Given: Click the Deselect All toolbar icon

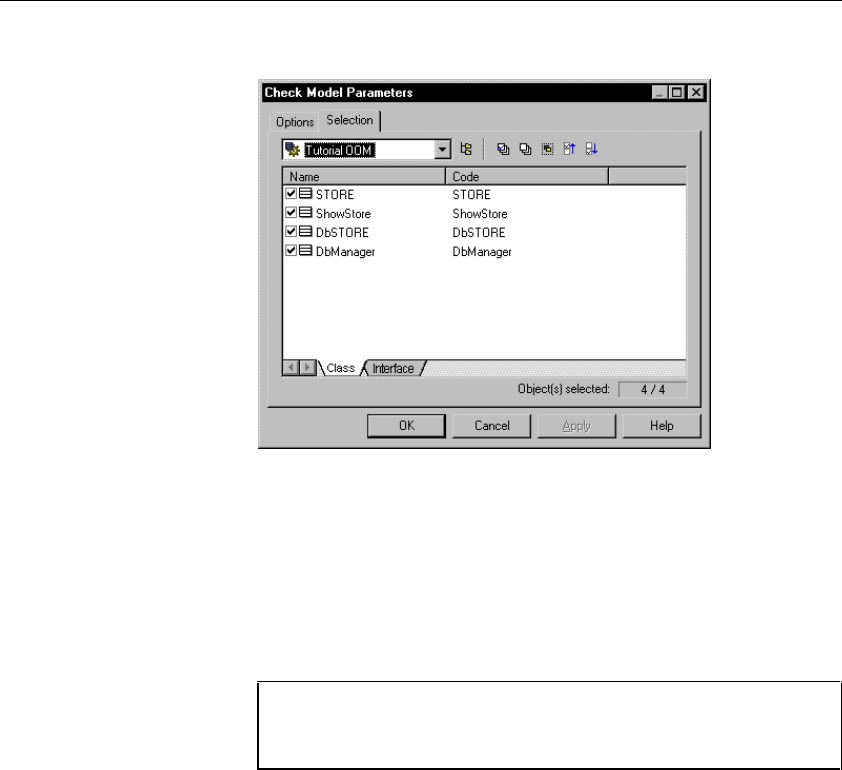Looking at the screenshot, I should coord(525,149).
